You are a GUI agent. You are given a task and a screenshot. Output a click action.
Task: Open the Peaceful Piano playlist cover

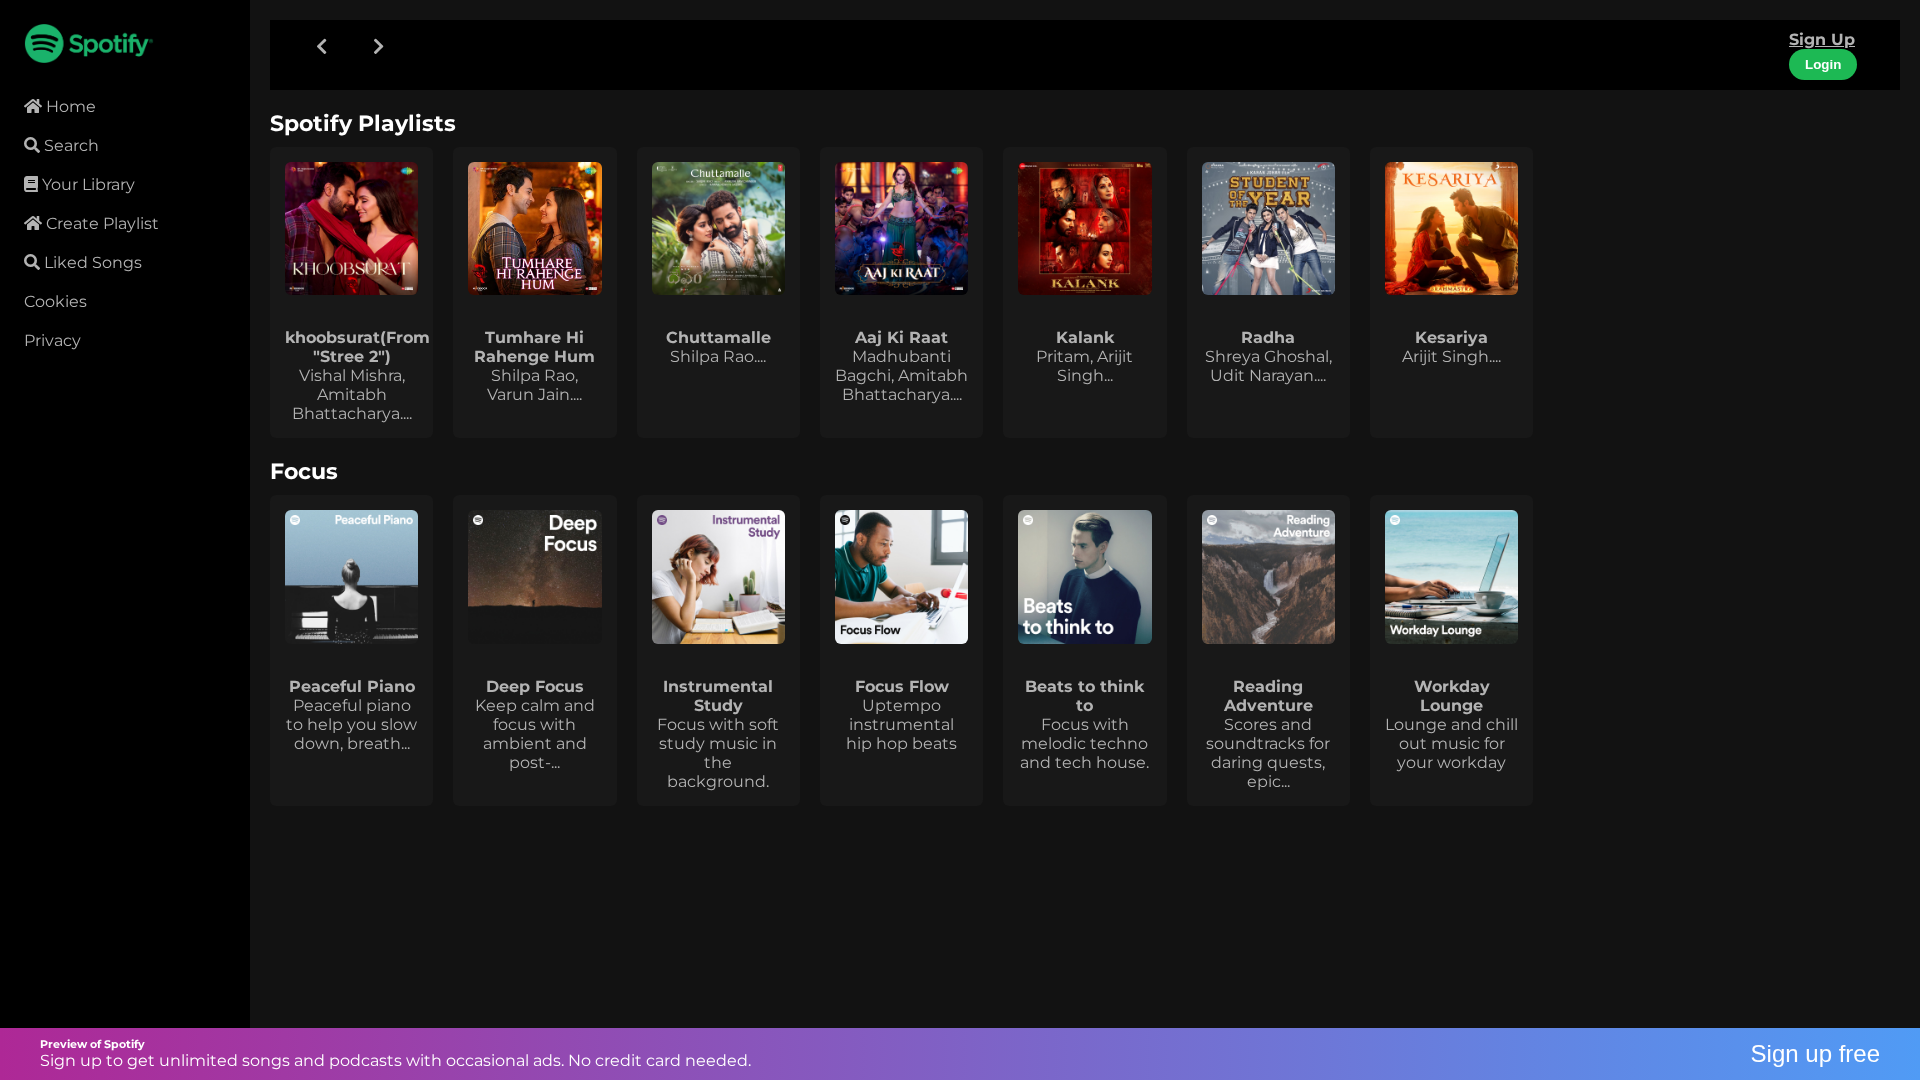click(351, 577)
